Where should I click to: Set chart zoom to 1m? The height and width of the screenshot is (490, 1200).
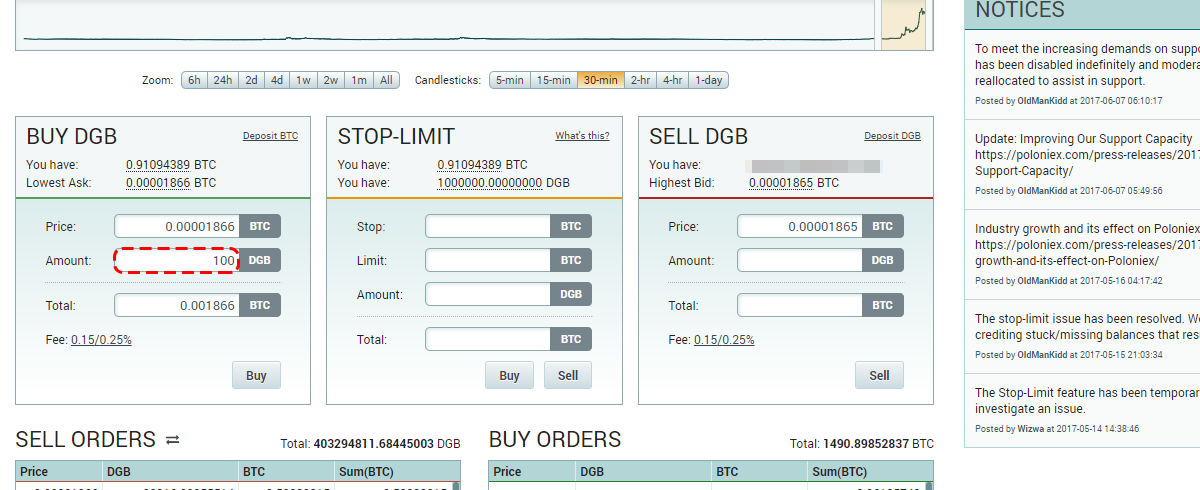359,80
